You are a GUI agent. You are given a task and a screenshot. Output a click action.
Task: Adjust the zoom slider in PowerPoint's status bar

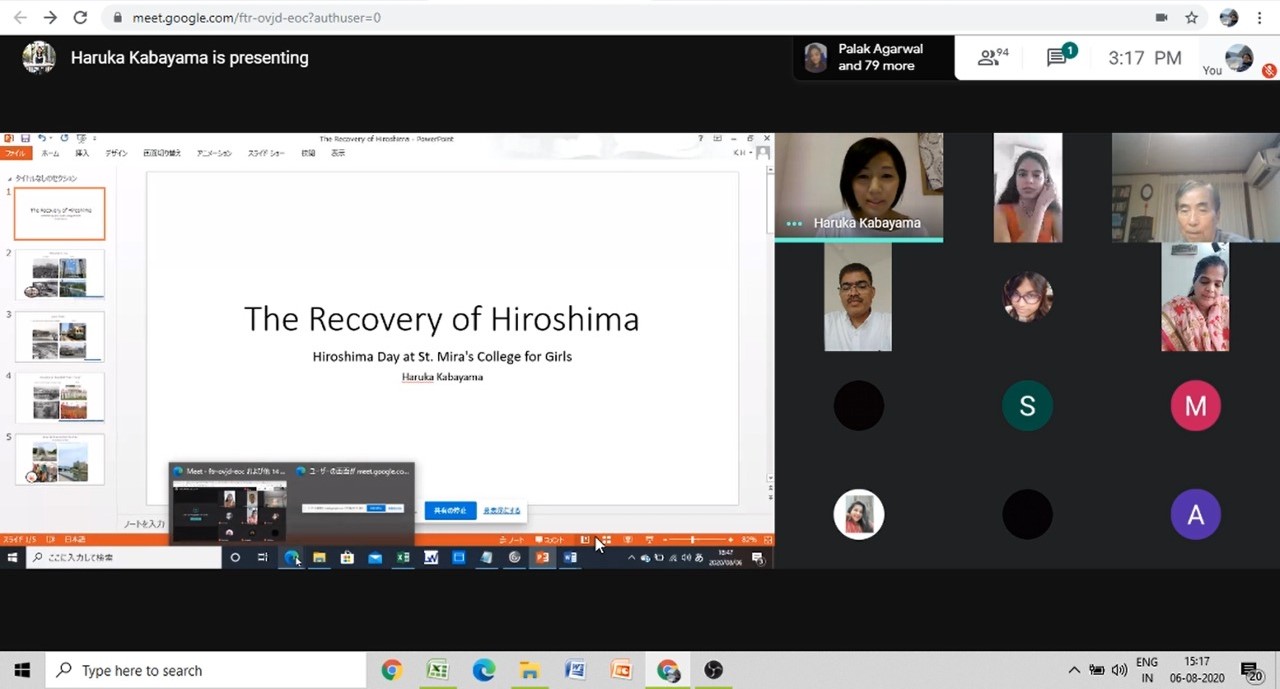click(x=692, y=540)
